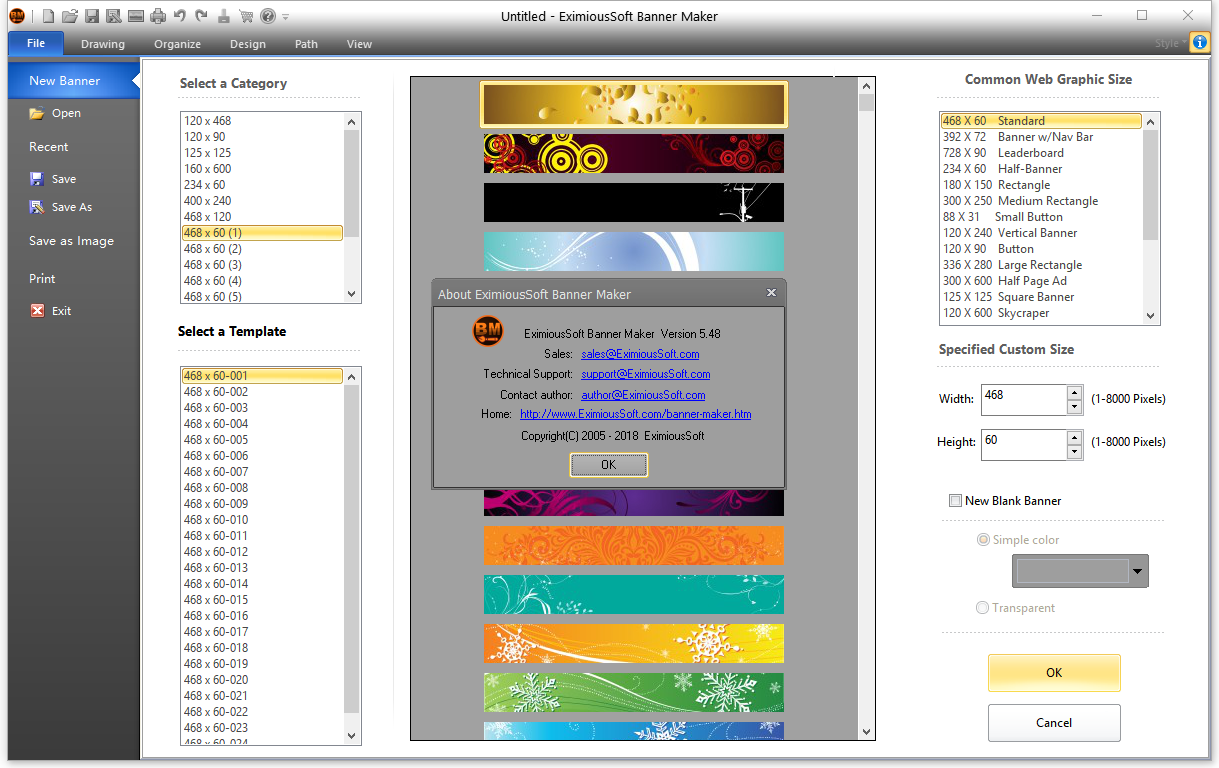Select '300 X 250 Medium Rectangle' size
This screenshot has width=1219, height=768.
pos(1041,201)
